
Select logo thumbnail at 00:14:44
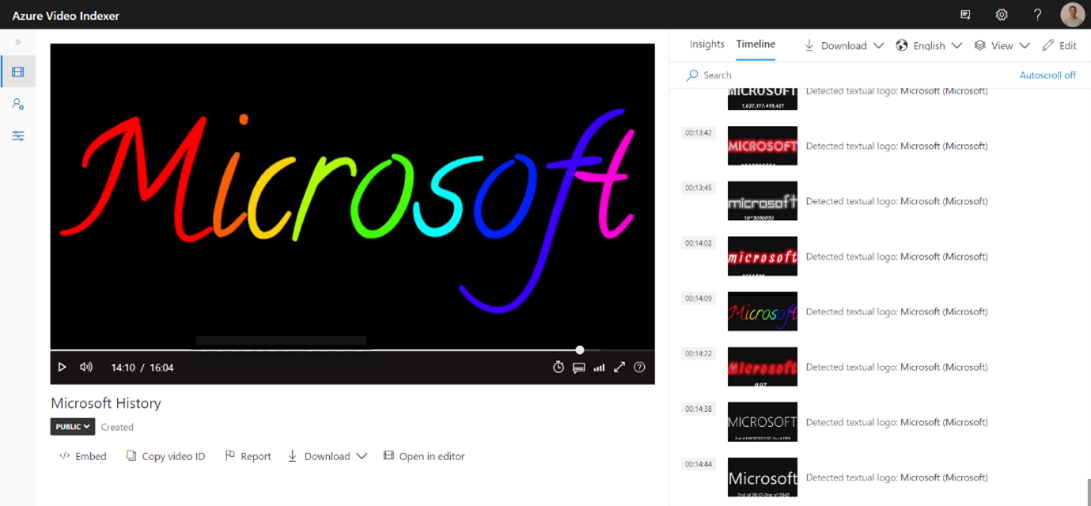pyautogui.click(x=763, y=477)
